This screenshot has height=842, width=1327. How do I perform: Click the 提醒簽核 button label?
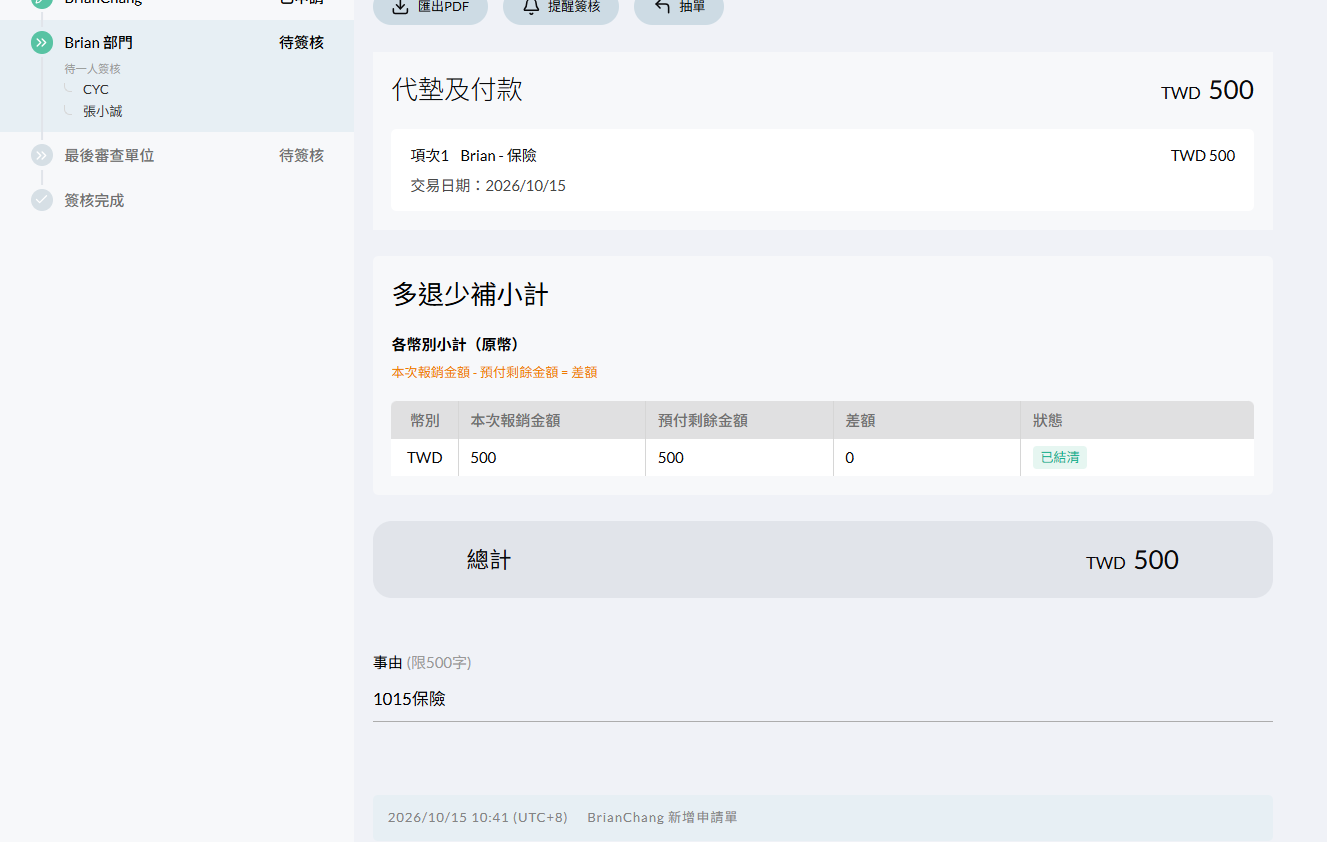[574, 7]
